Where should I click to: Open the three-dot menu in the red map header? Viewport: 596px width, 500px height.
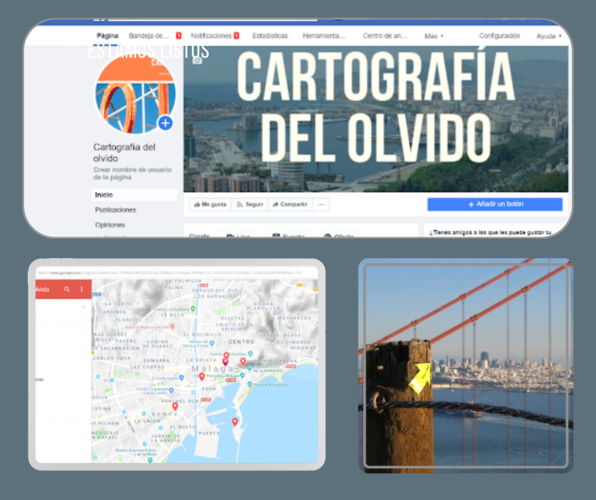[x=81, y=289]
